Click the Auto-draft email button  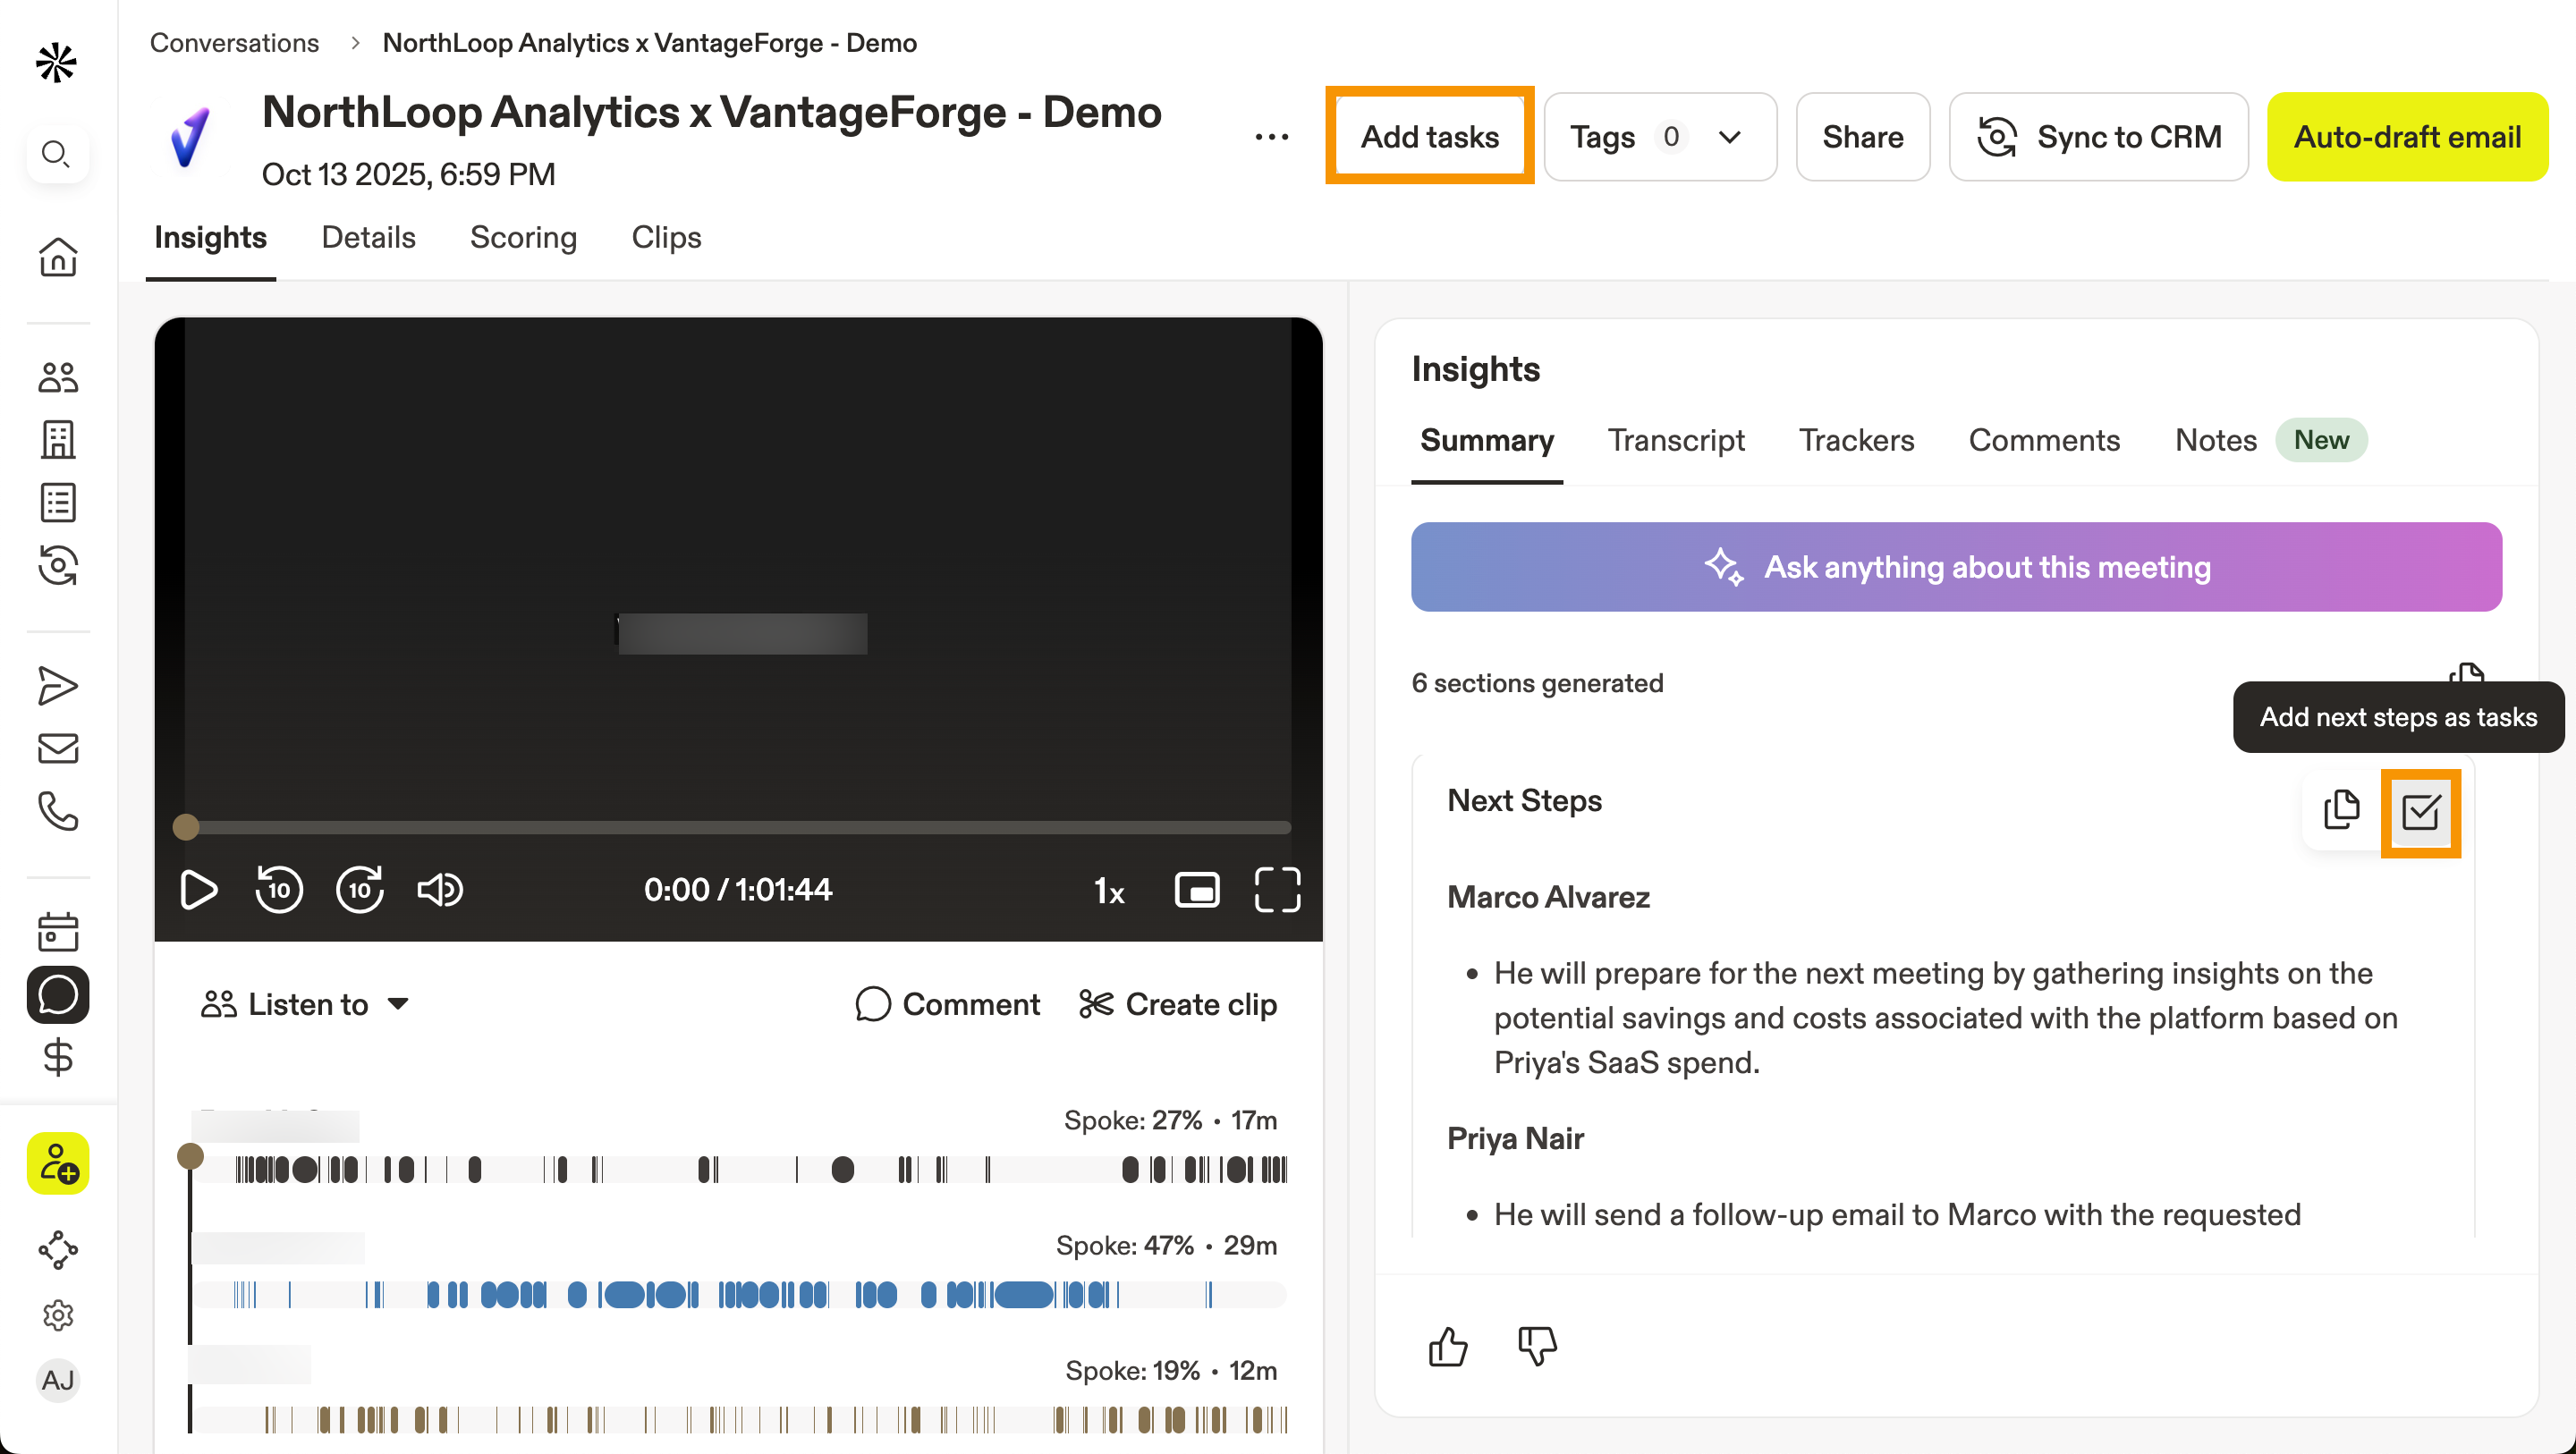click(2406, 137)
